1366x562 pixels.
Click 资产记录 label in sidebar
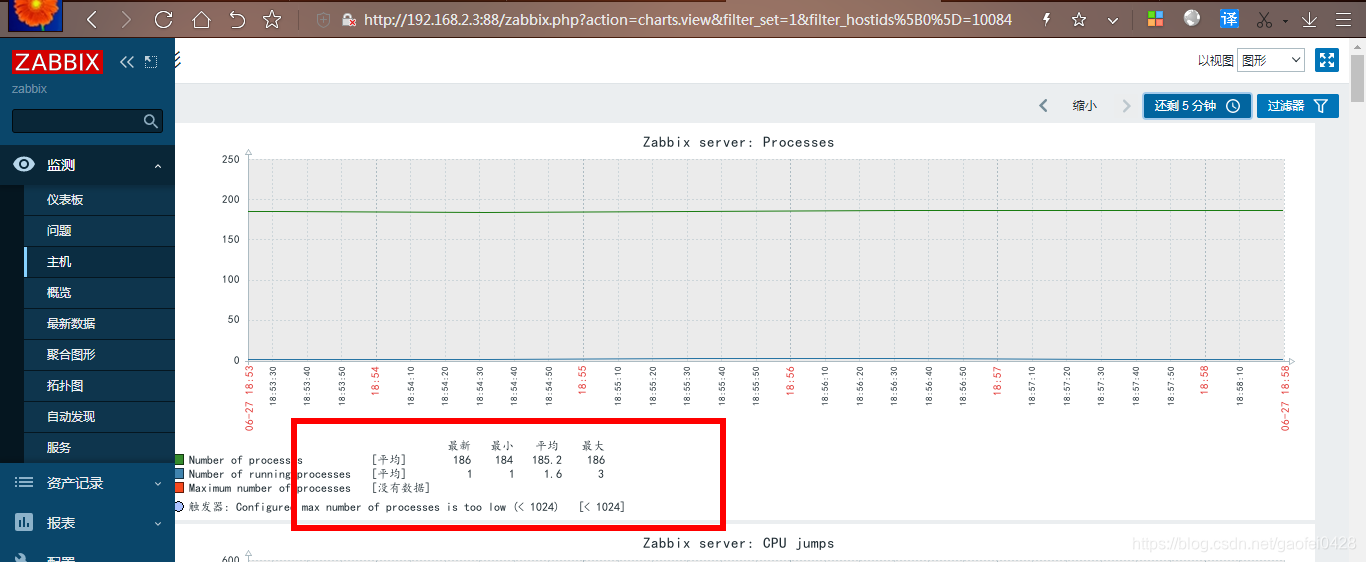(x=75, y=483)
